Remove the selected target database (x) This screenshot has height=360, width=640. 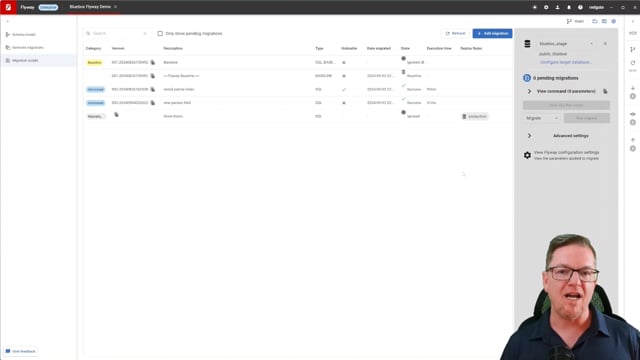tap(605, 44)
